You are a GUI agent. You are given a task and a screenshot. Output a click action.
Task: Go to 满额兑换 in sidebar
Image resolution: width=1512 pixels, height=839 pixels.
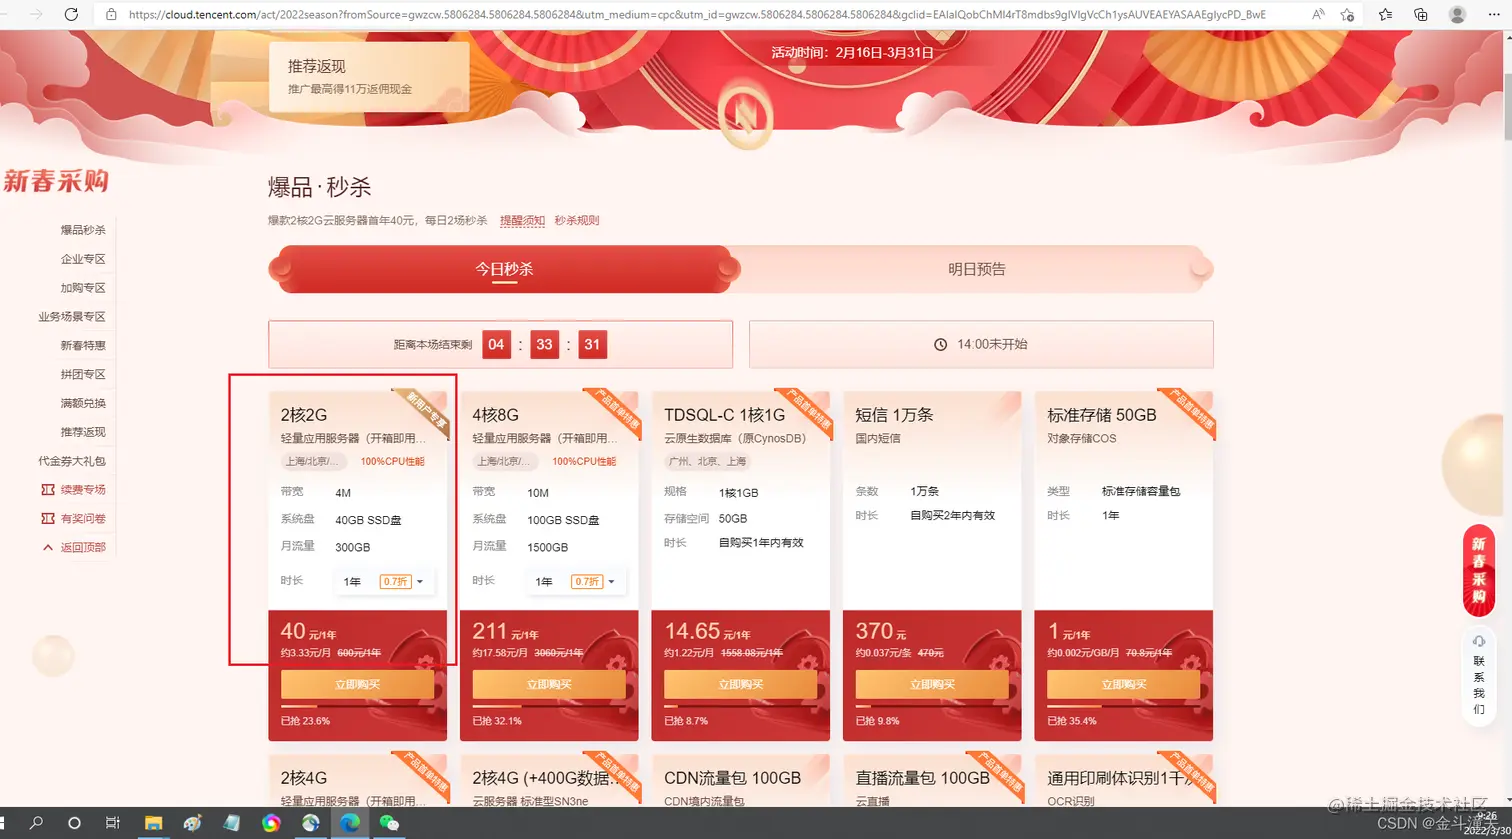pyautogui.click(x=83, y=404)
